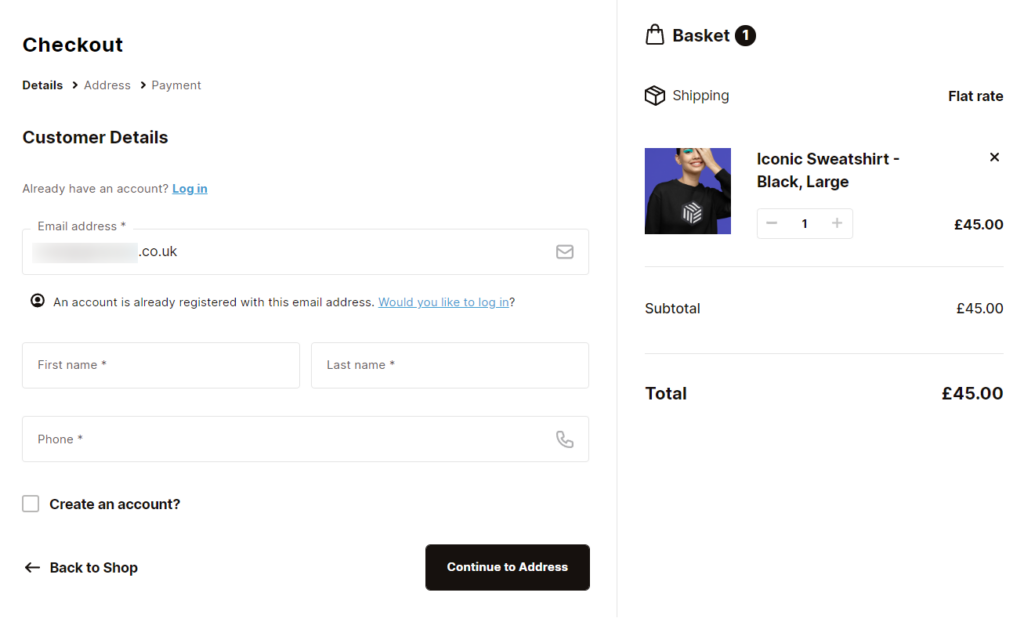
Task: Click the Shipping box icon
Action: coord(655,95)
